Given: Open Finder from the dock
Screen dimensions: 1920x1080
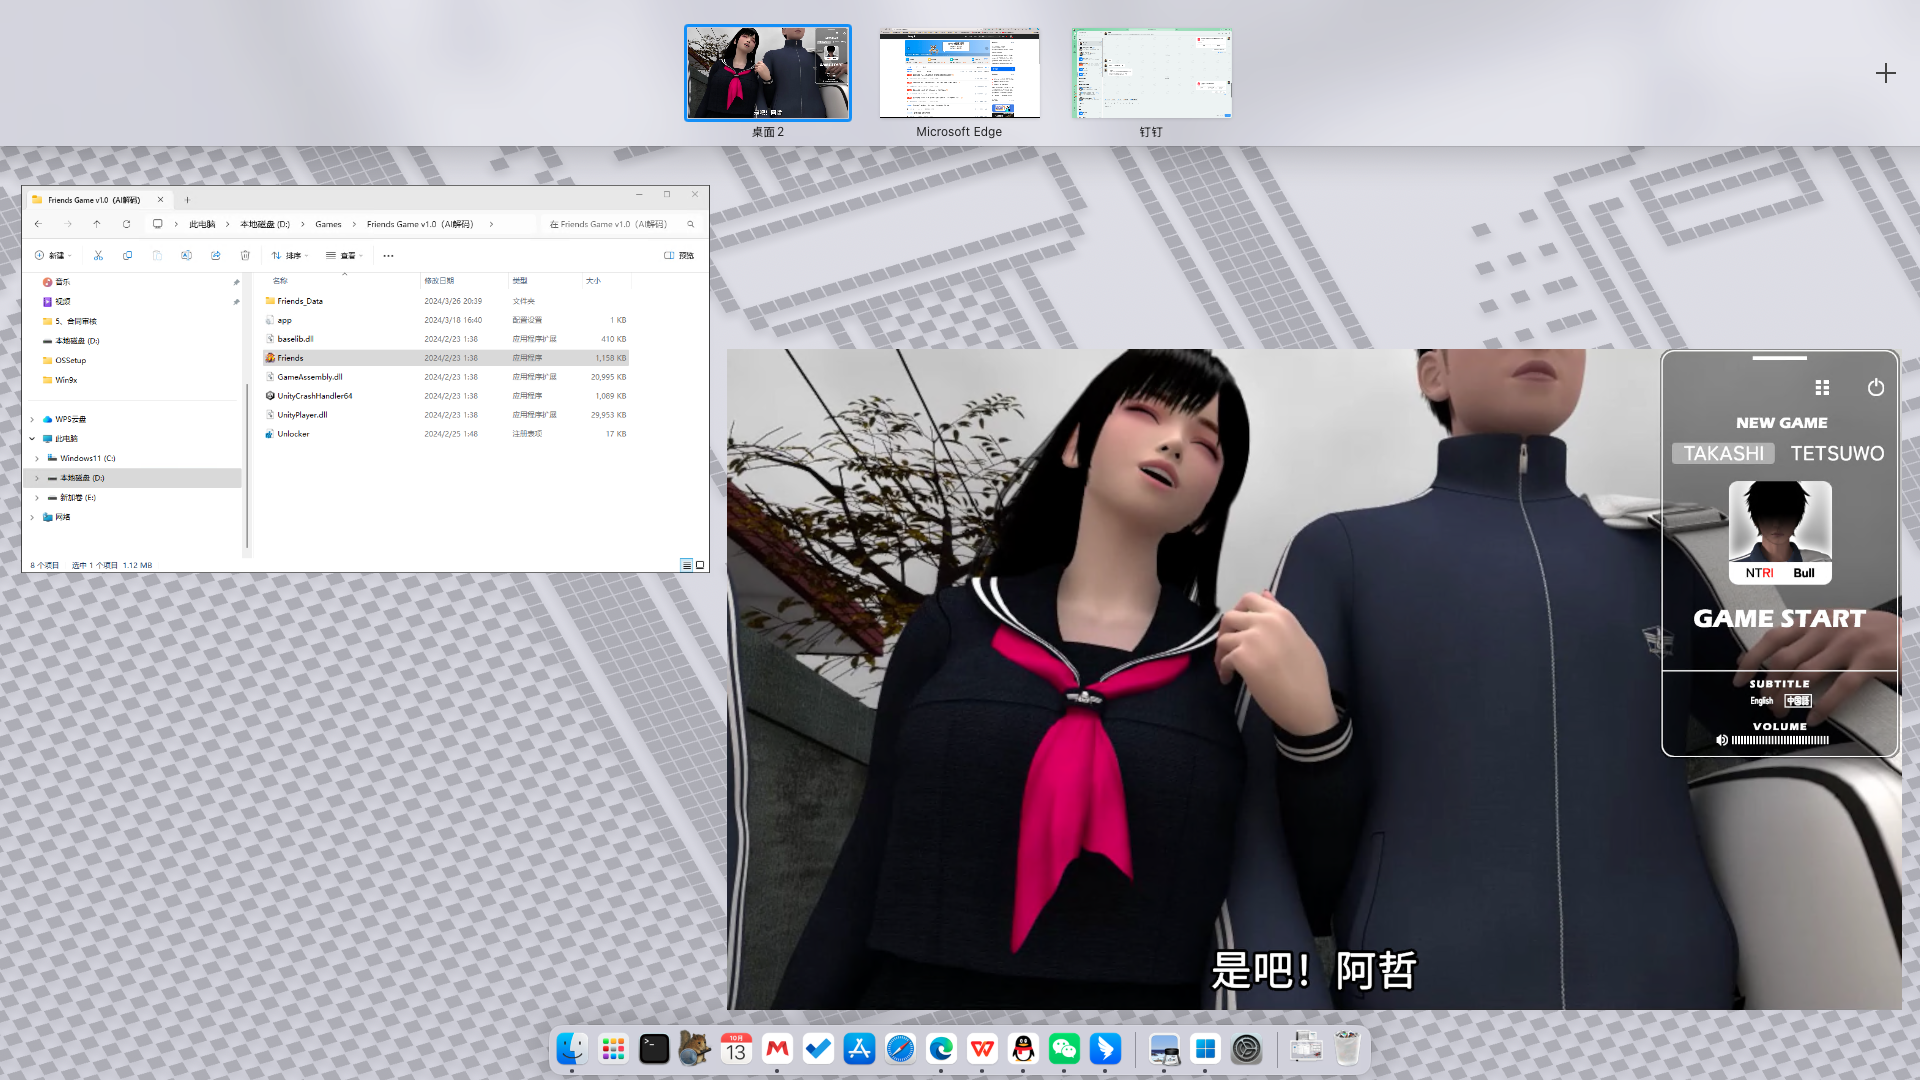Looking at the screenshot, I should click(x=572, y=1049).
